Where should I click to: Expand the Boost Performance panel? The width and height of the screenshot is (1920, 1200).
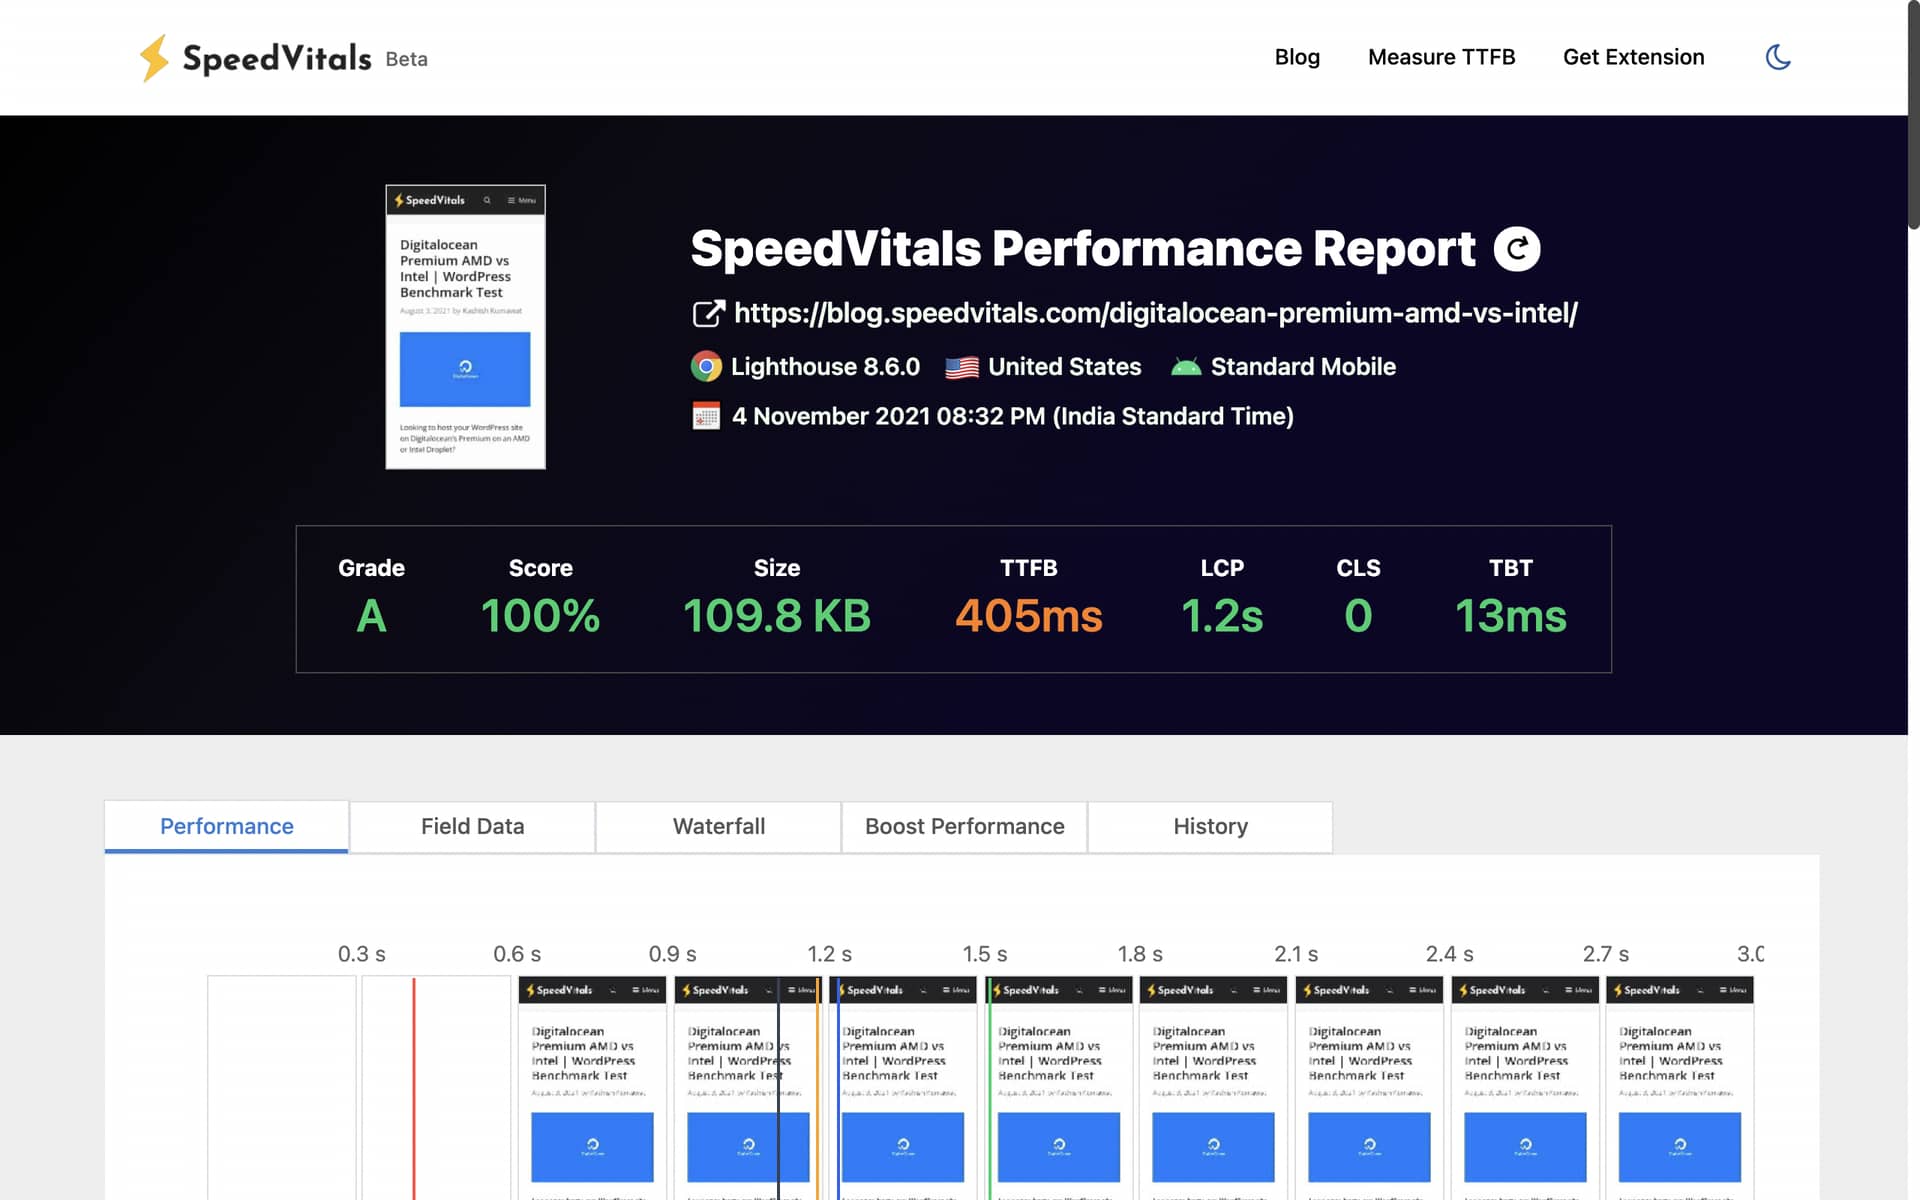pos(963,827)
